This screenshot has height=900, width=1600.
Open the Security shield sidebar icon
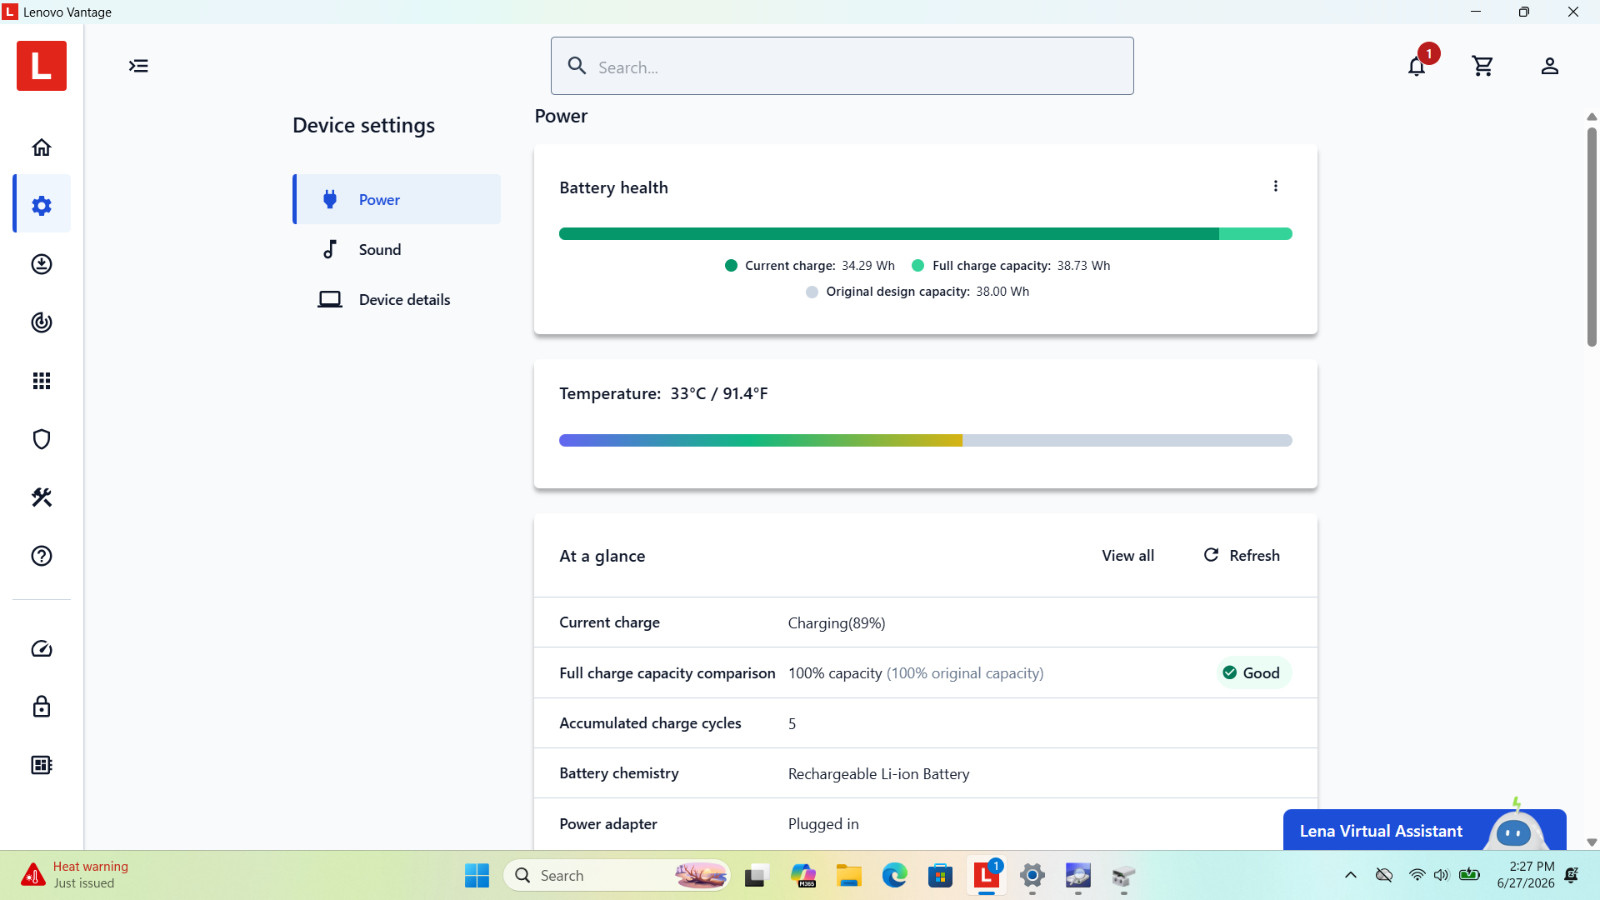click(x=41, y=439)
